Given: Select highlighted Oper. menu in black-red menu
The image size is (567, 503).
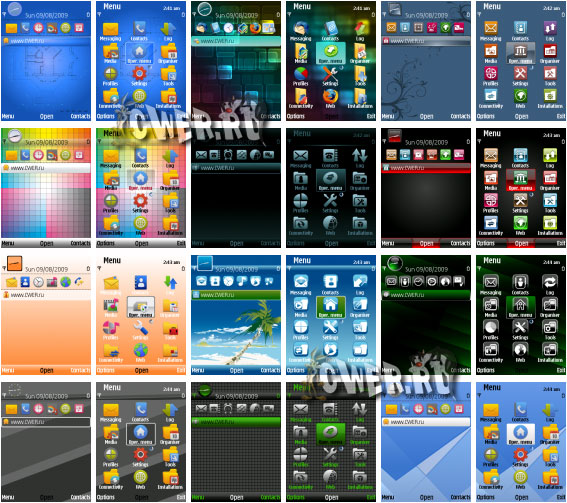Looking at the screenshot, I should 520,180.
